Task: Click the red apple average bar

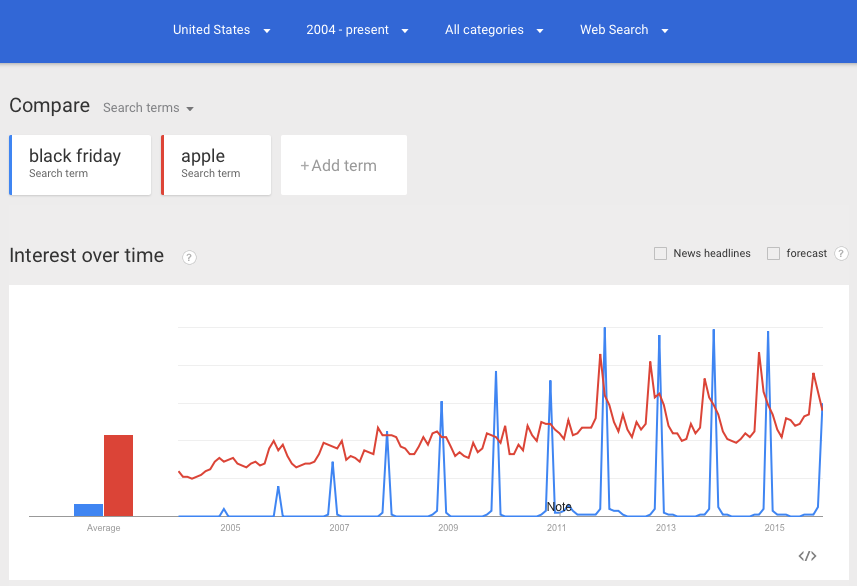Action: pyautogui.click(x=118, y=475)
